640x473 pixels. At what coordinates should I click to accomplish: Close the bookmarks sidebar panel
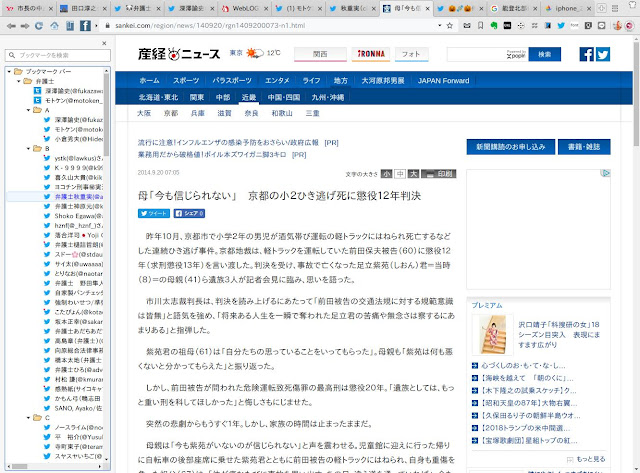click(x=104, y=43)
